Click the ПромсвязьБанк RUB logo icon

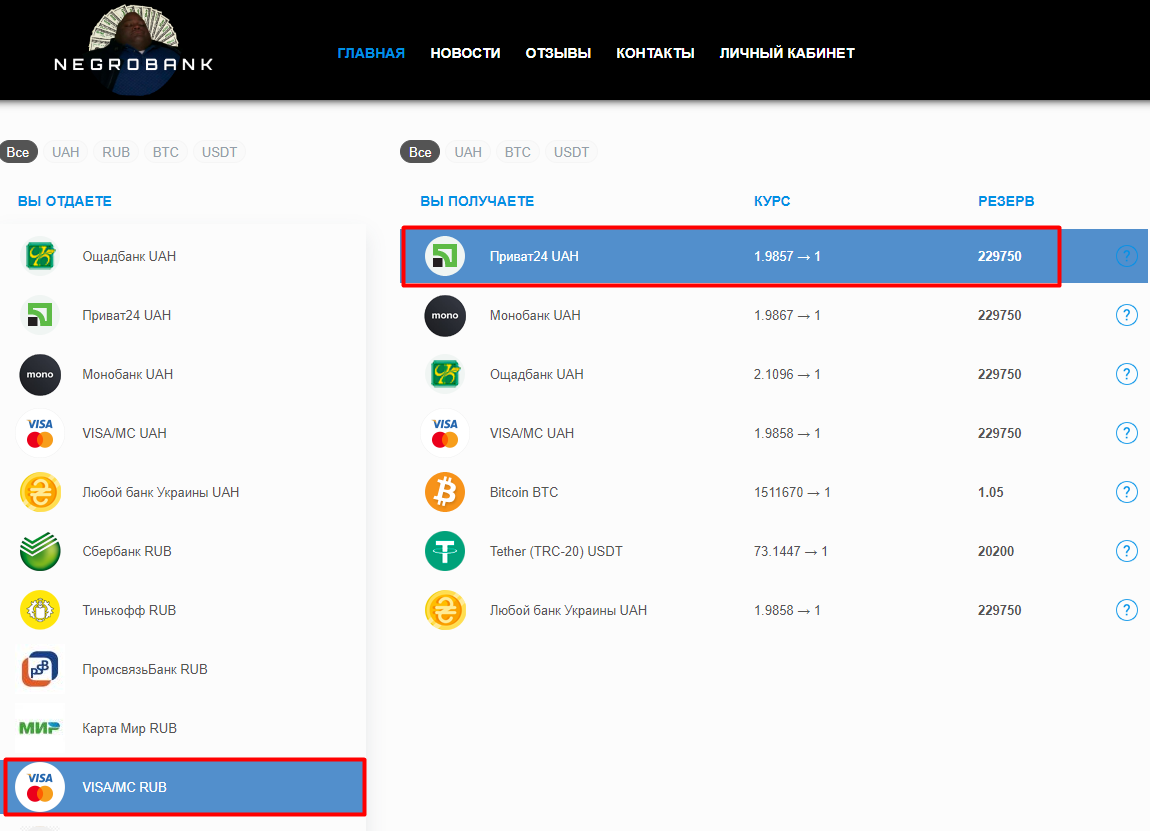click(x=40, y=669)
